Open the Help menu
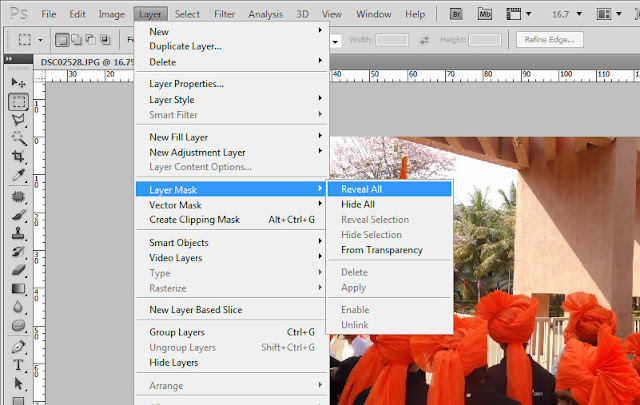The image size is (640, 405). [415, 14]
